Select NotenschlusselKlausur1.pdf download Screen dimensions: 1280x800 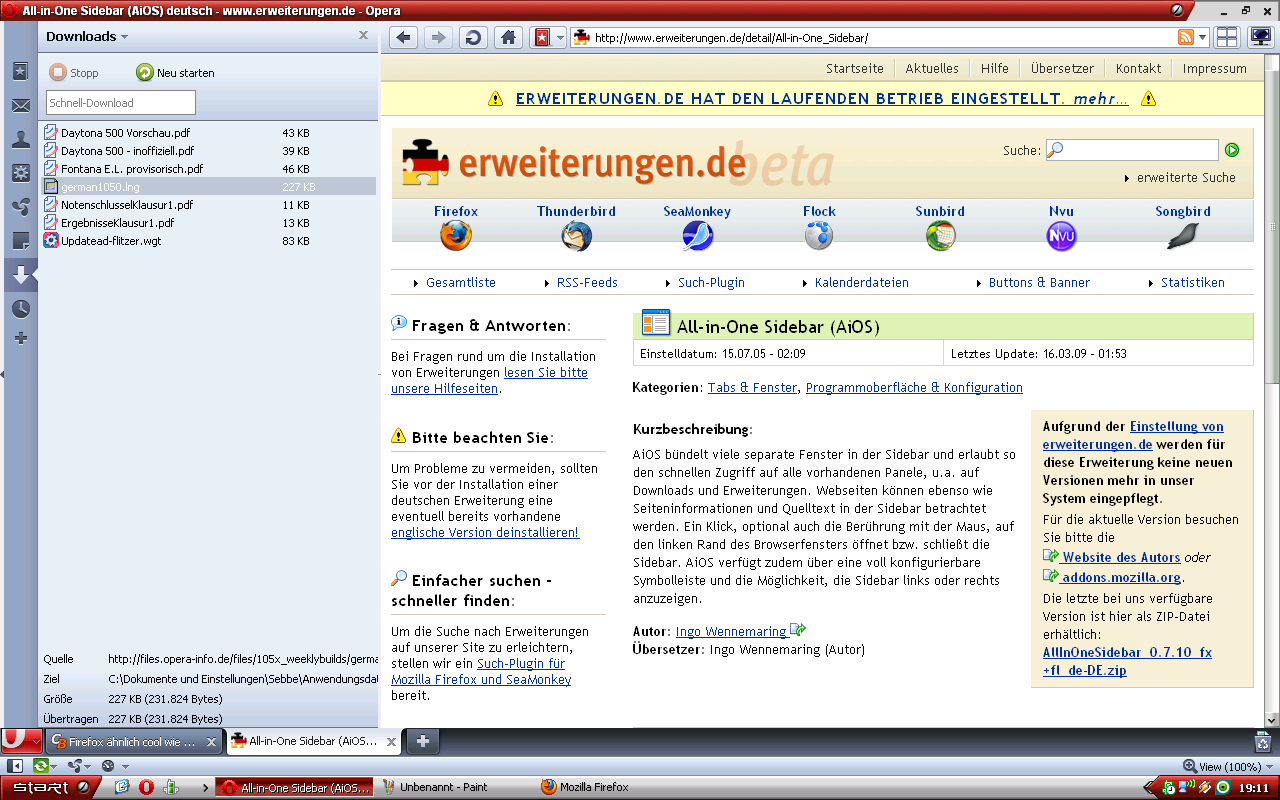coord(209,205)
